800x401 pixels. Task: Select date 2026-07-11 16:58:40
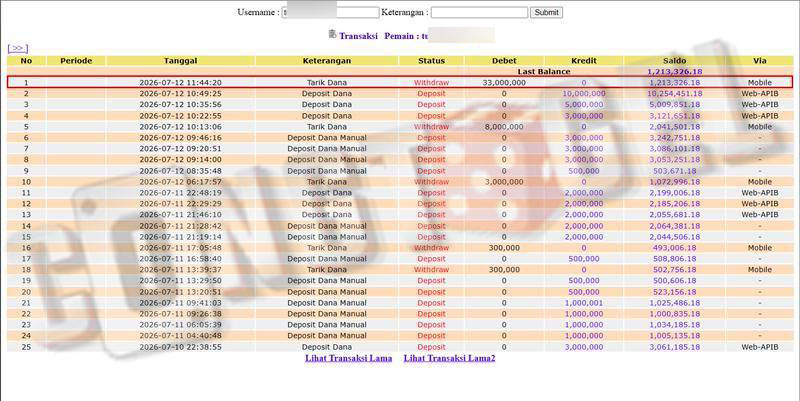[x=181, y=259]
